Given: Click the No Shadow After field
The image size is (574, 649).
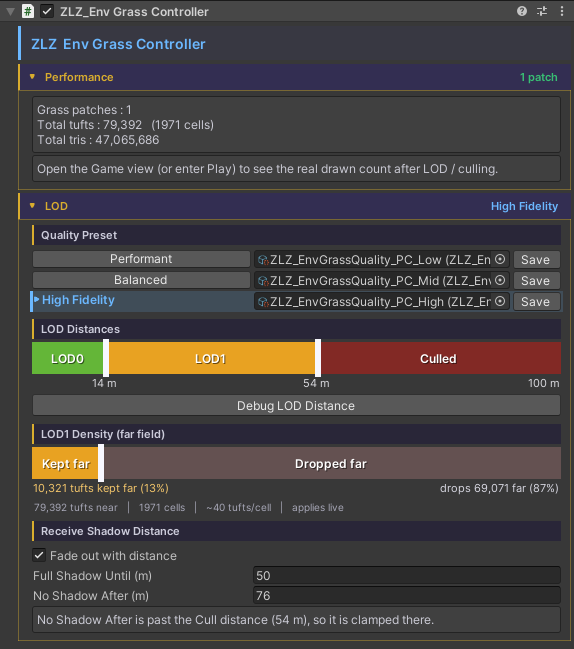Looking at the screenshot, I should [x=407, y=595].
